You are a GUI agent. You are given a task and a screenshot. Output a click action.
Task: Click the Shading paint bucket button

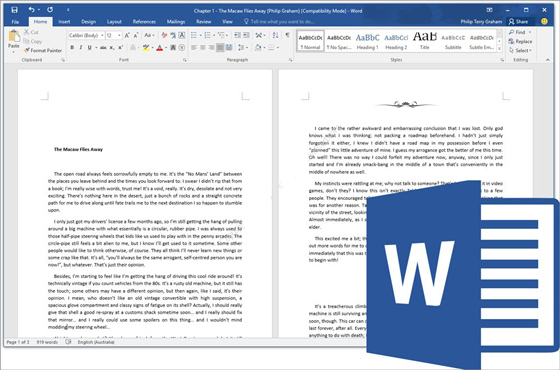click(x=258, y=48)
